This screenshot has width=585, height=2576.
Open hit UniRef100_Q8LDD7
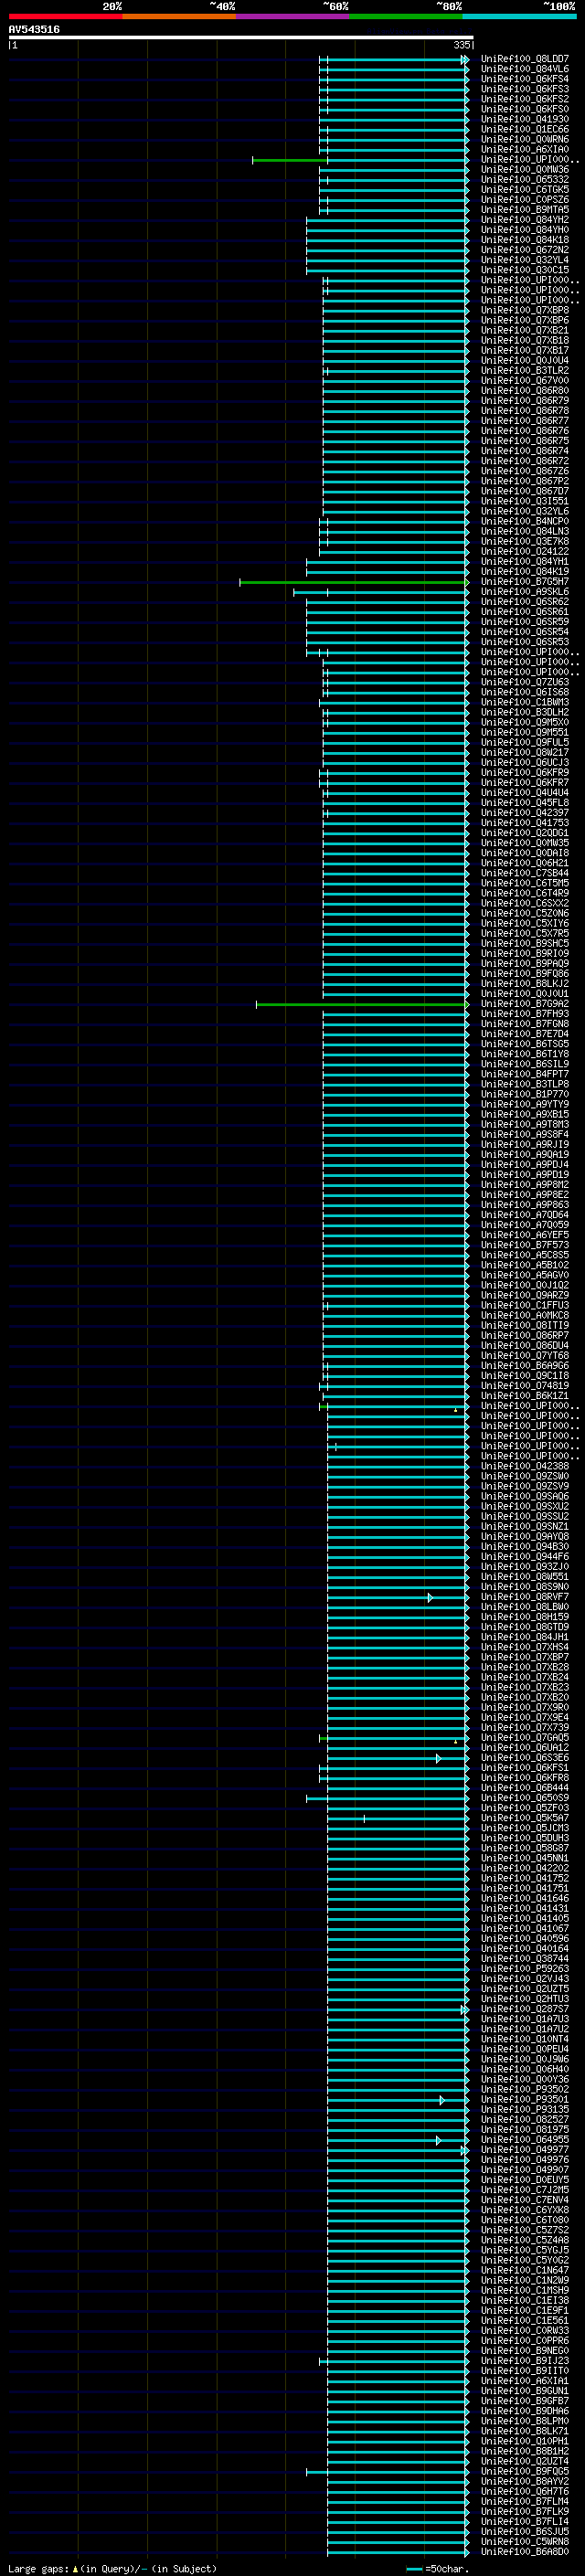point(524,59)
